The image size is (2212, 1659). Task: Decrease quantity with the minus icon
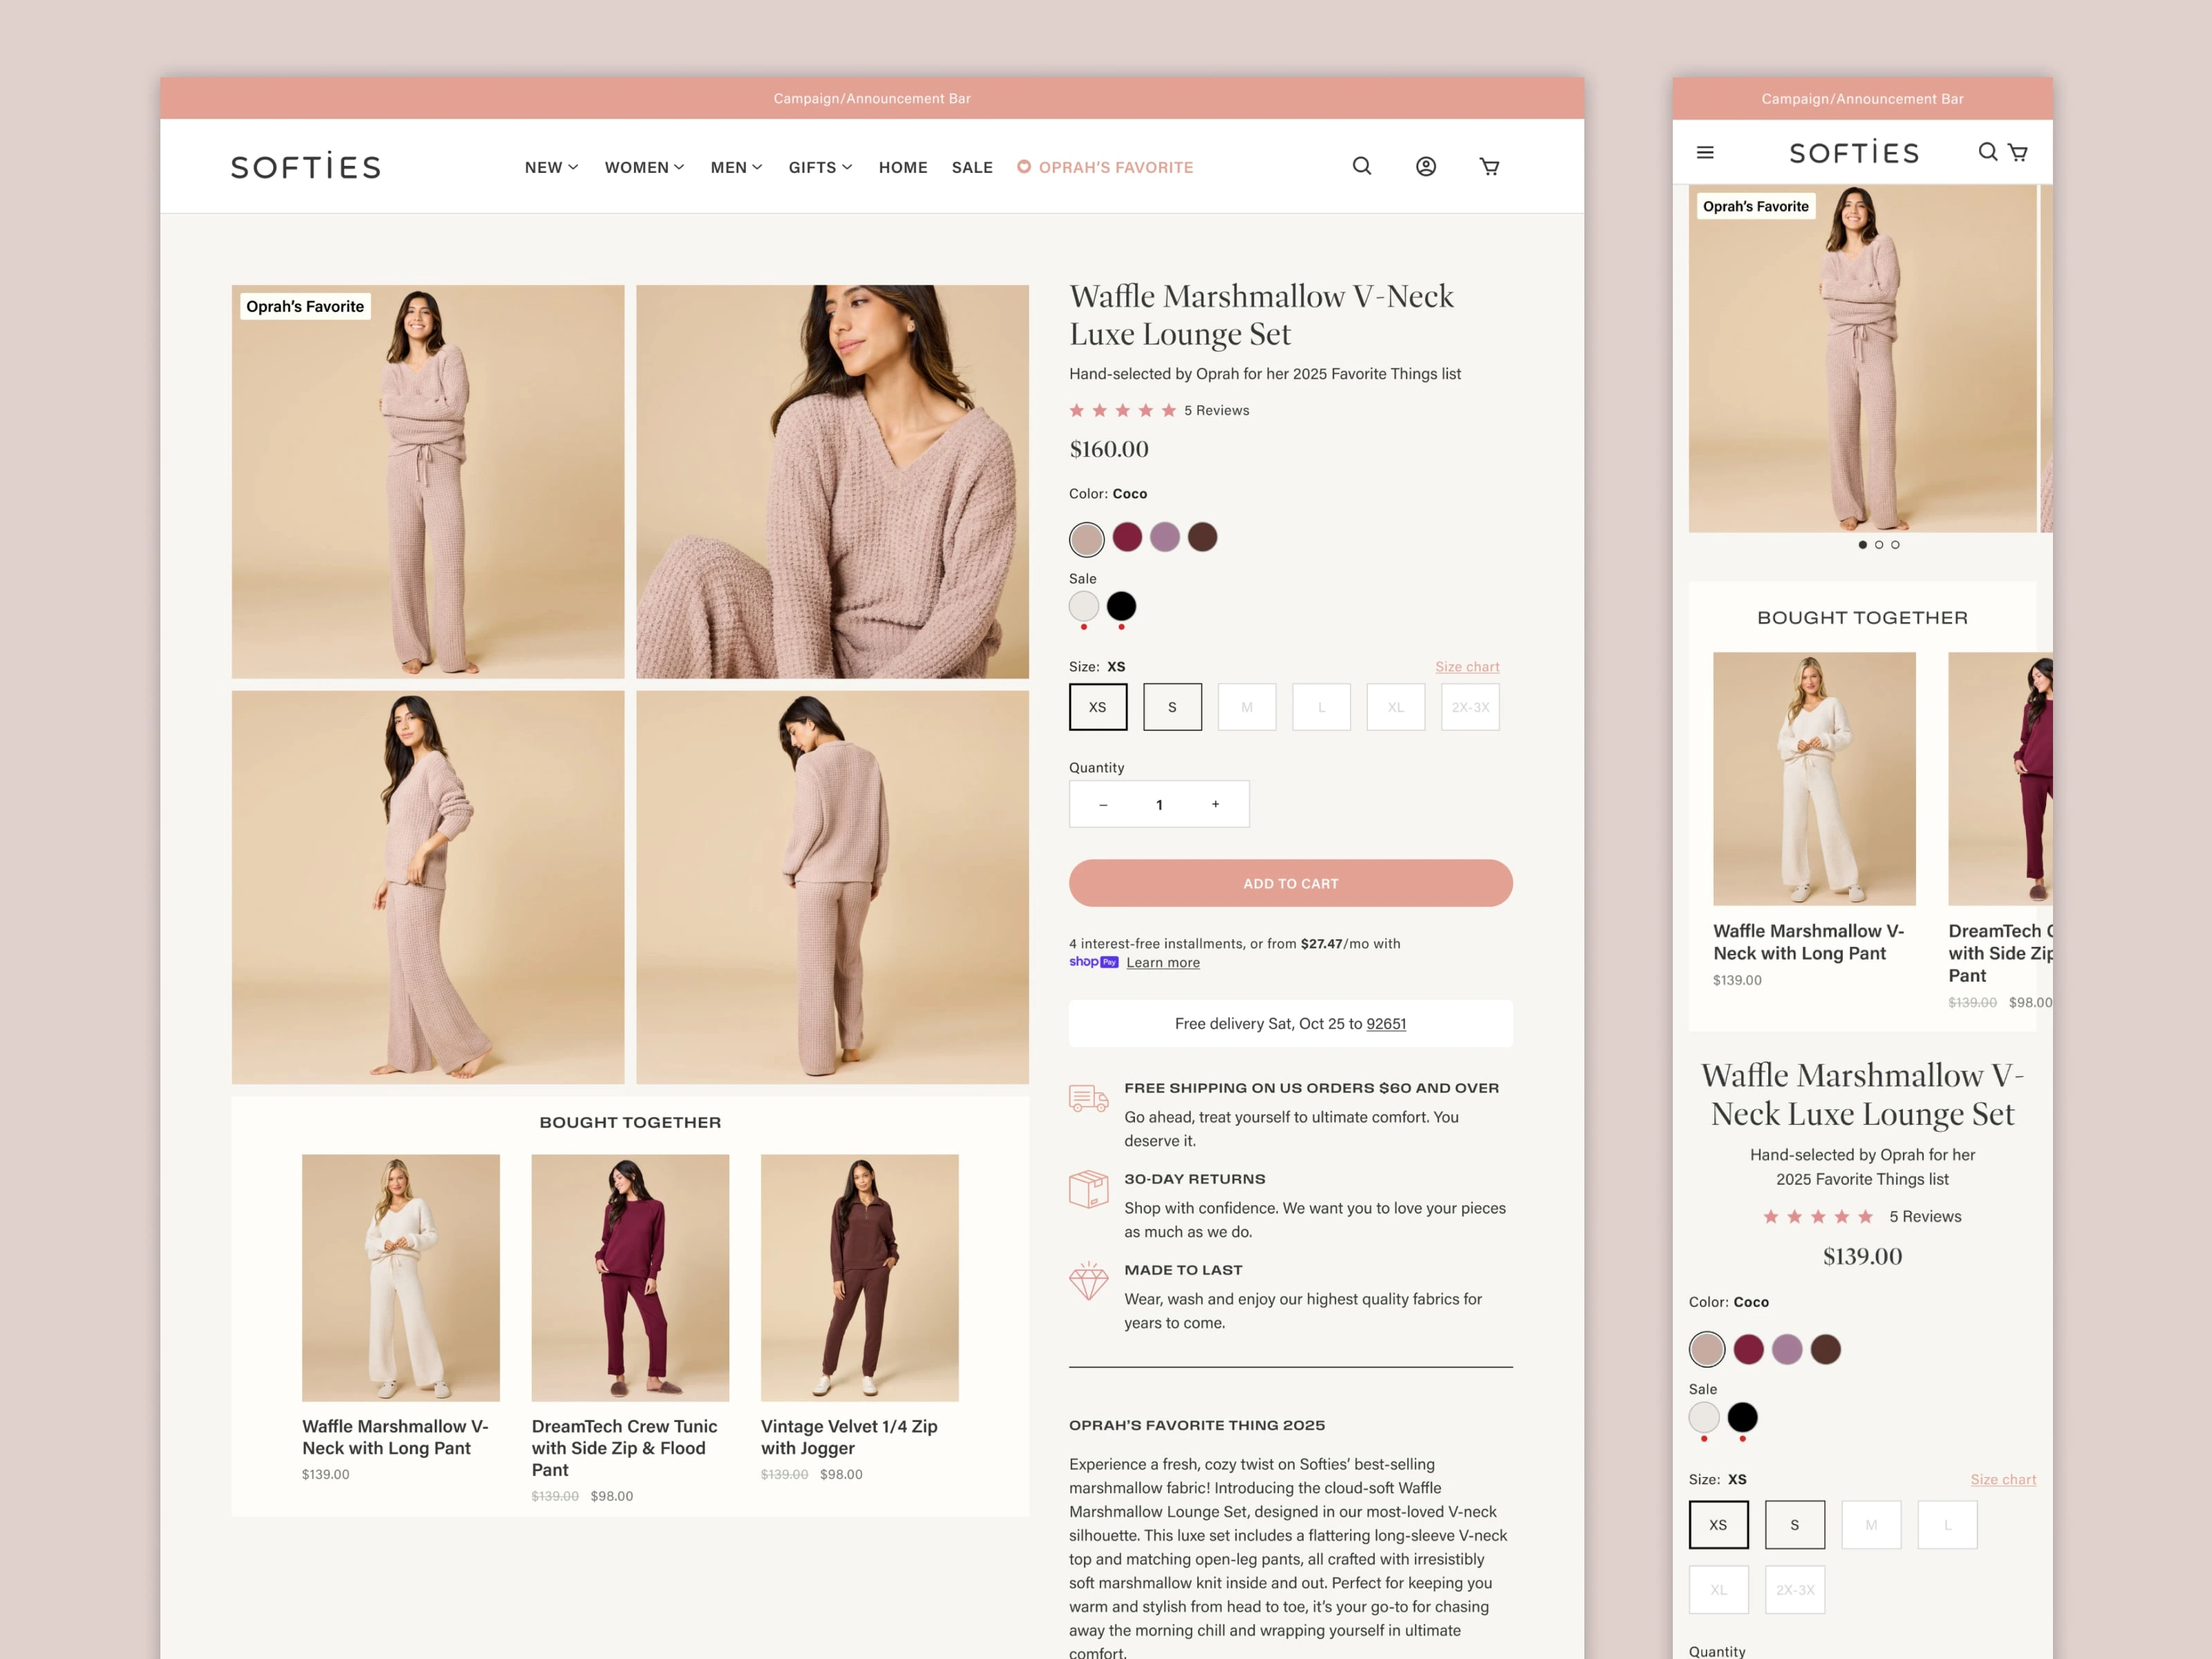[x=1103, y=804]
